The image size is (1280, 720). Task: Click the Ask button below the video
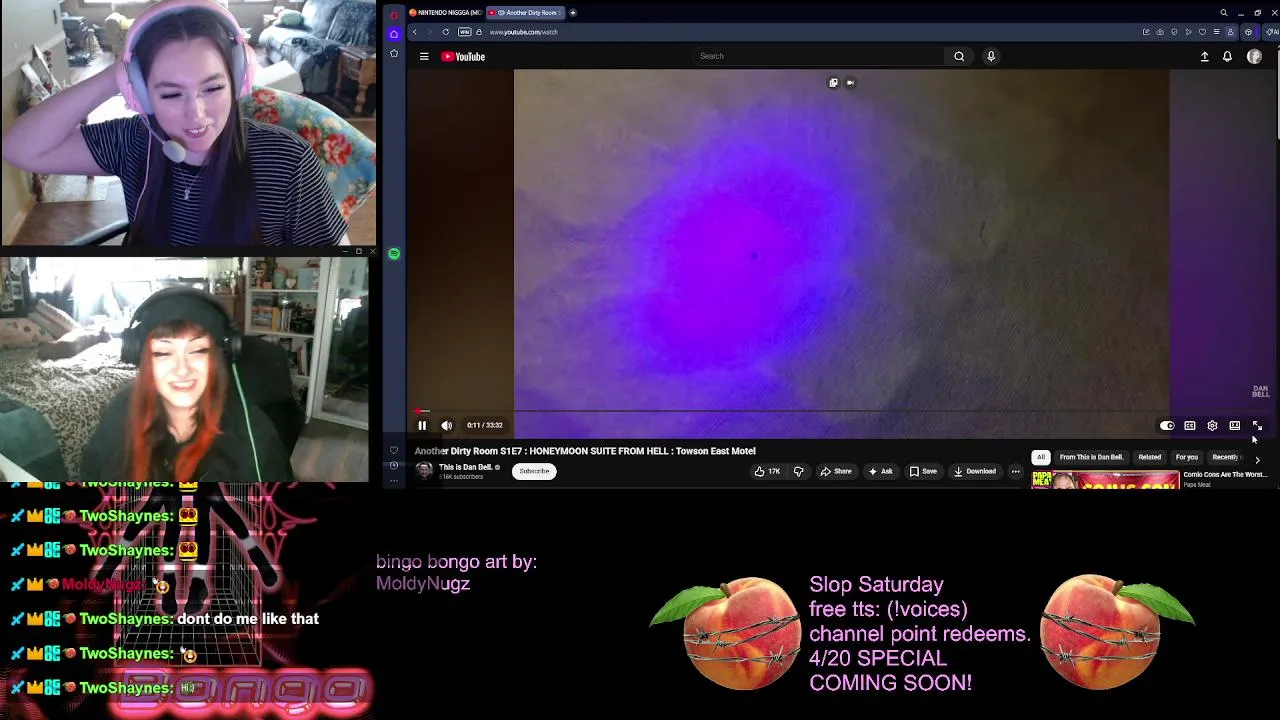(x=881, y=471)
